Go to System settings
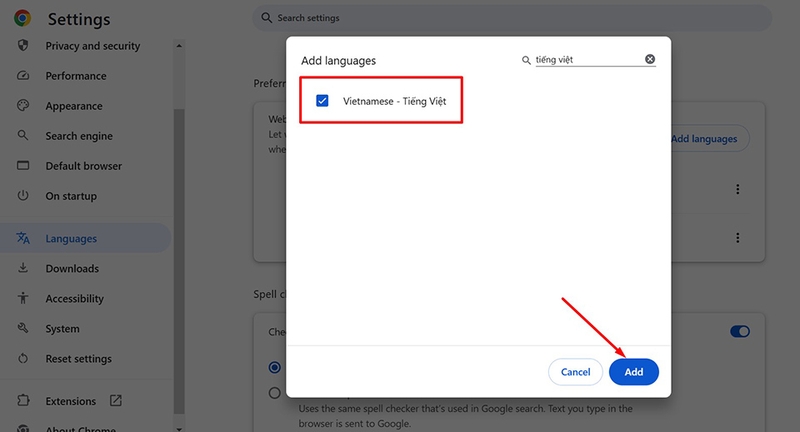The height and width of the screenshot is (432, 800). [62, 328]
